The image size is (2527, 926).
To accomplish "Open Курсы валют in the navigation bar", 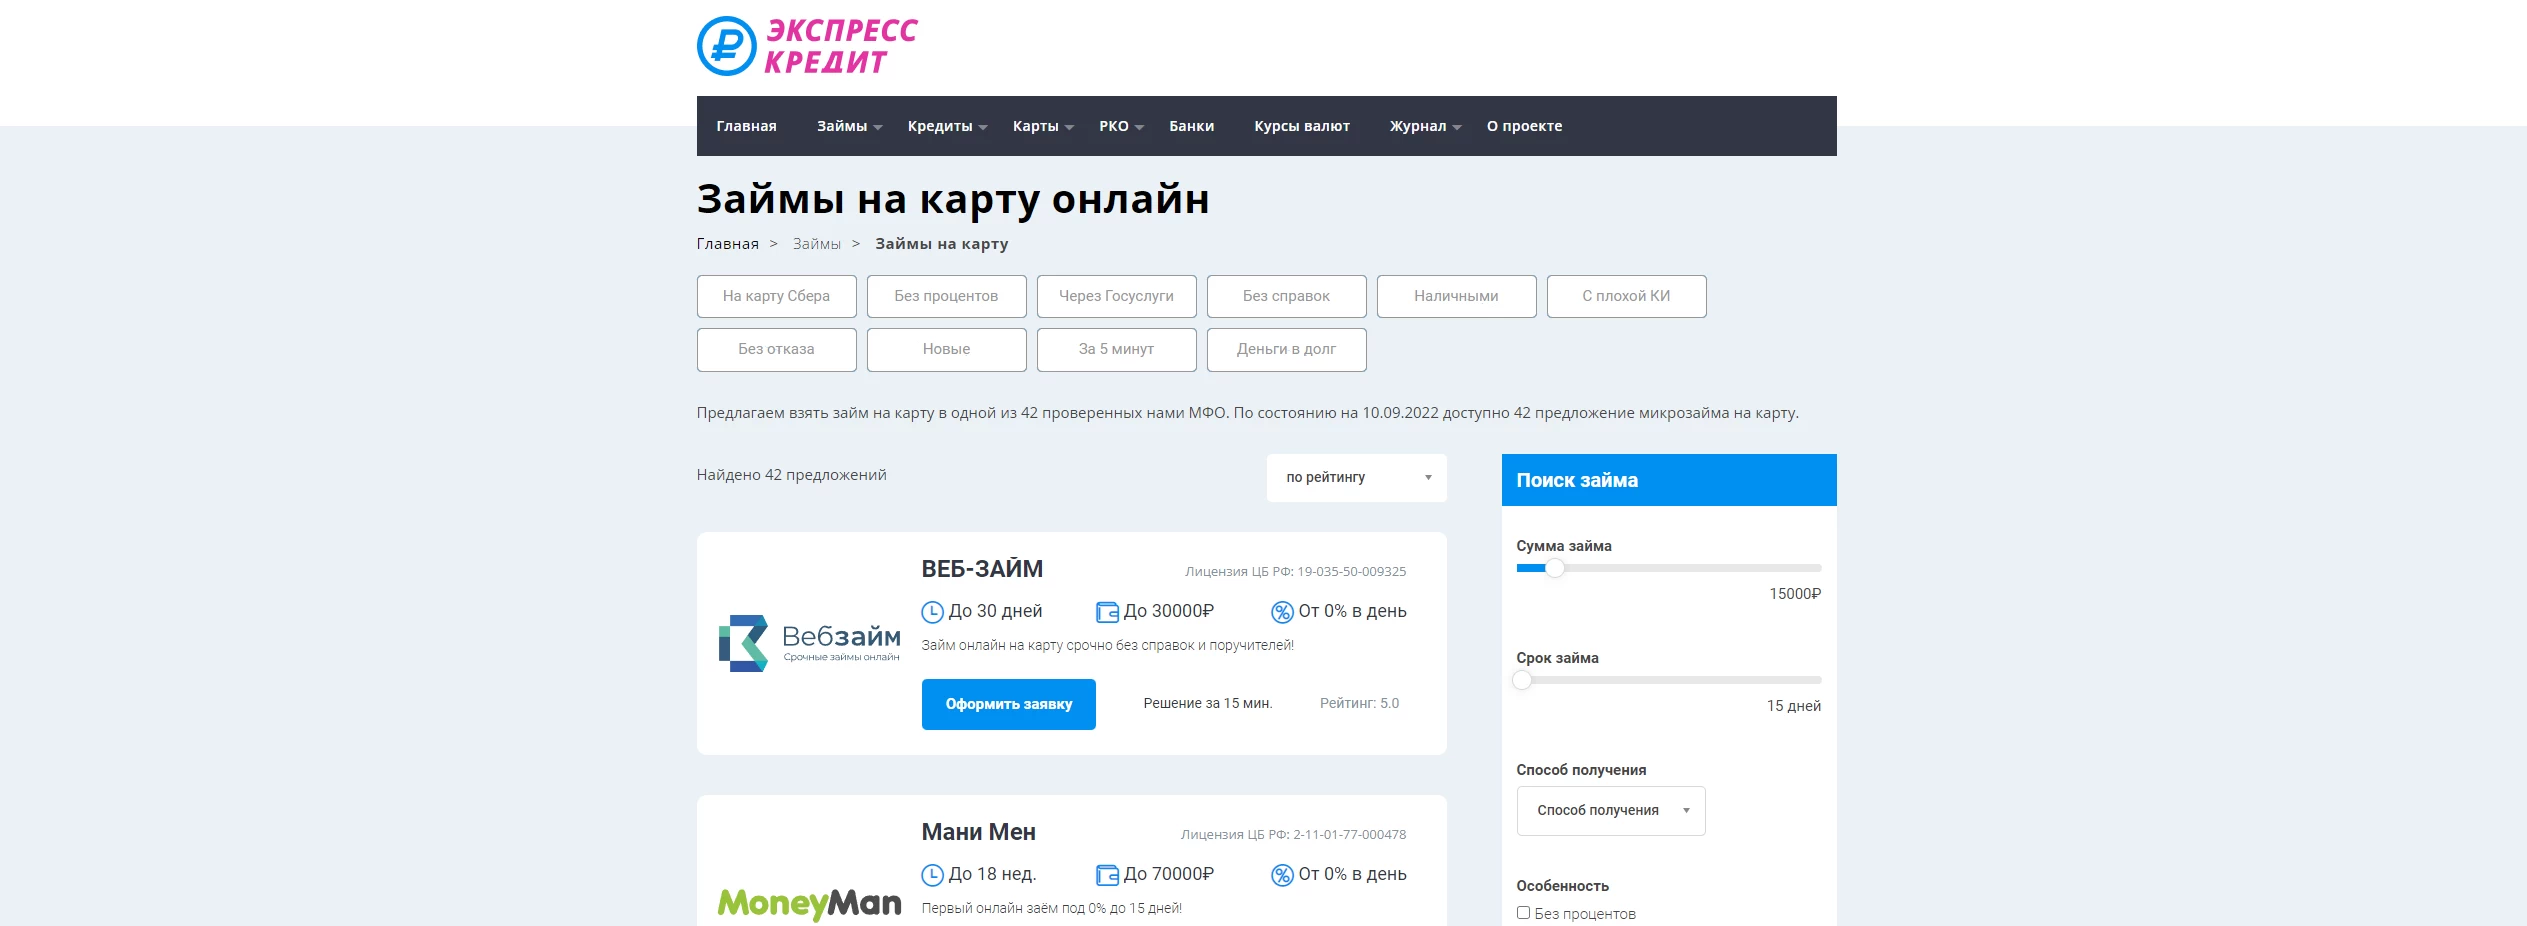I will click(1301, 126).
